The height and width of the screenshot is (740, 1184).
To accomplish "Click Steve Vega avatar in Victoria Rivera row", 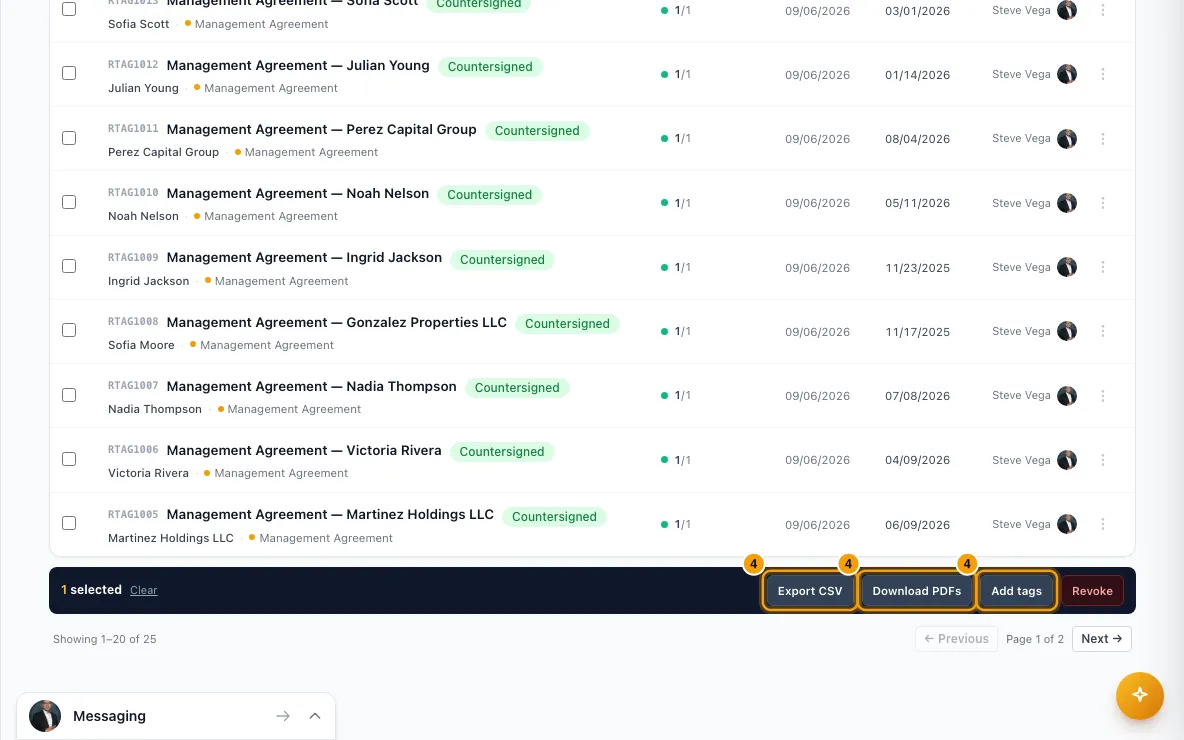I will (x=1067, y=460).
